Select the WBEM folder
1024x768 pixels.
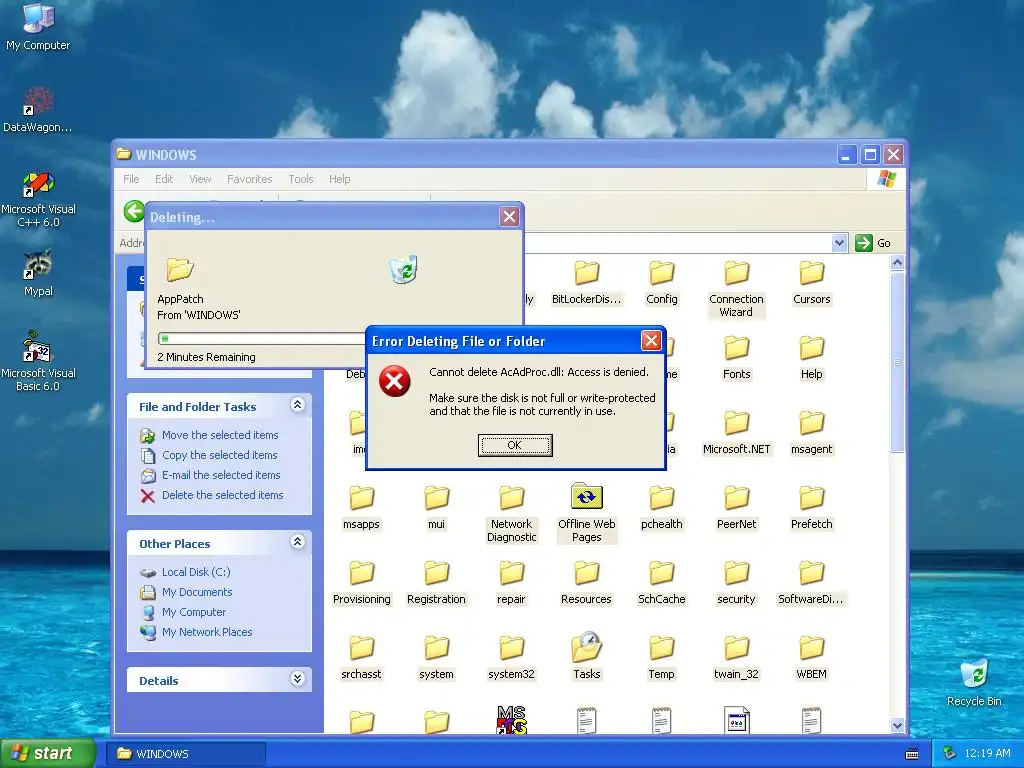812,658
